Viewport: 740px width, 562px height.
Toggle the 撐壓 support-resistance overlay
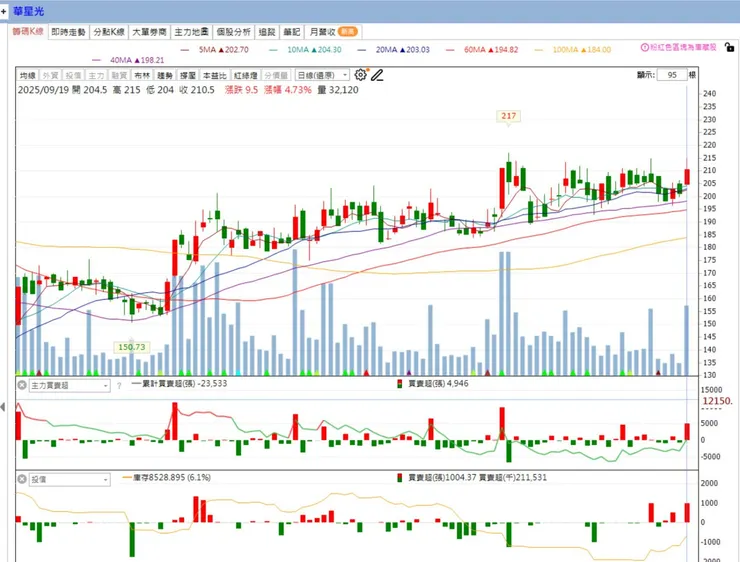187,75
